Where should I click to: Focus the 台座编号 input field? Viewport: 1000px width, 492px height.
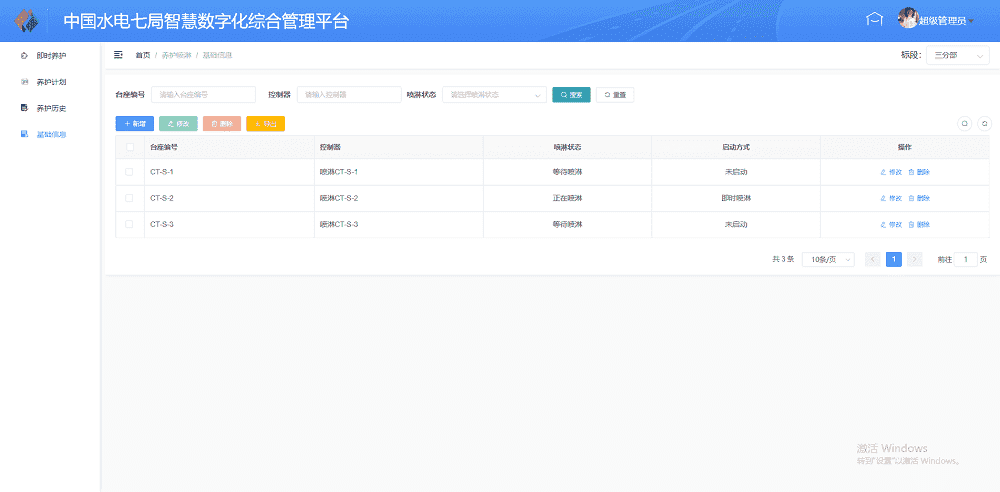(203, 95)
